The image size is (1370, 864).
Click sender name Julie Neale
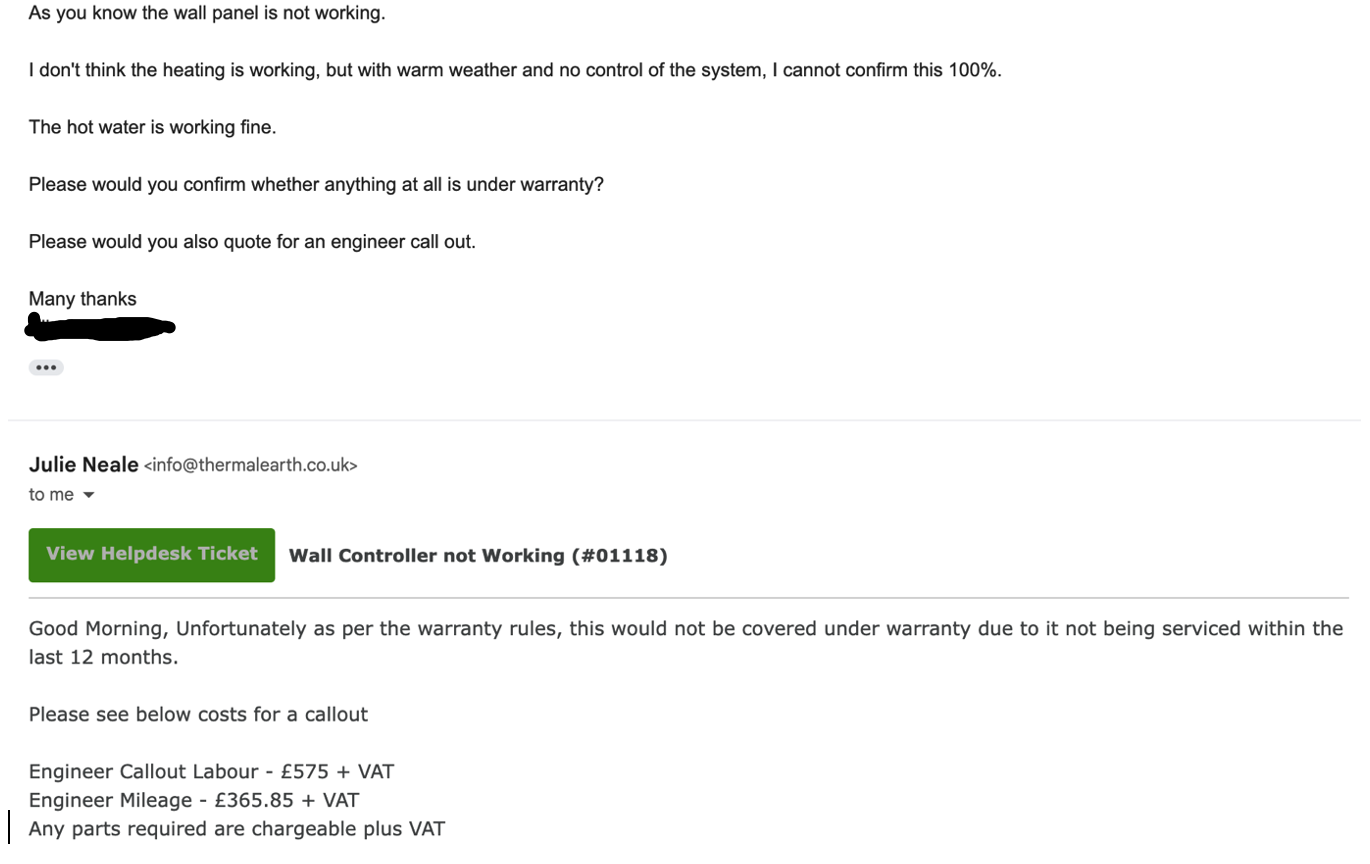click(x=84, y=465)
